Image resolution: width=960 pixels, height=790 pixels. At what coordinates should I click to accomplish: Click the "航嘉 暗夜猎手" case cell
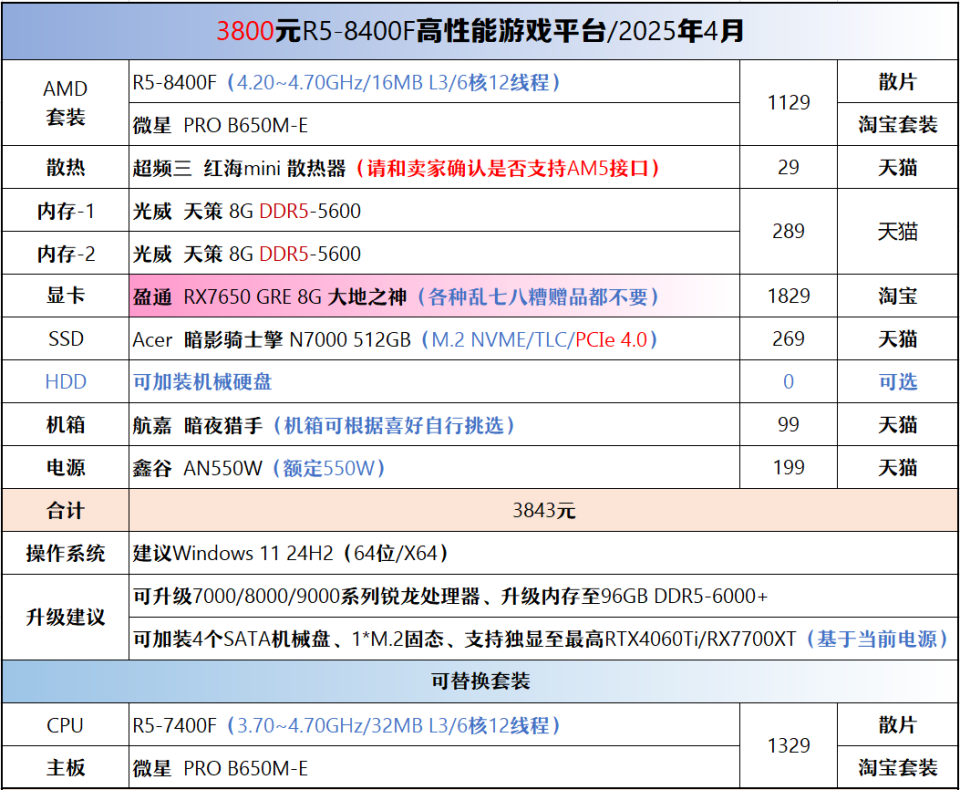point(434,424)
